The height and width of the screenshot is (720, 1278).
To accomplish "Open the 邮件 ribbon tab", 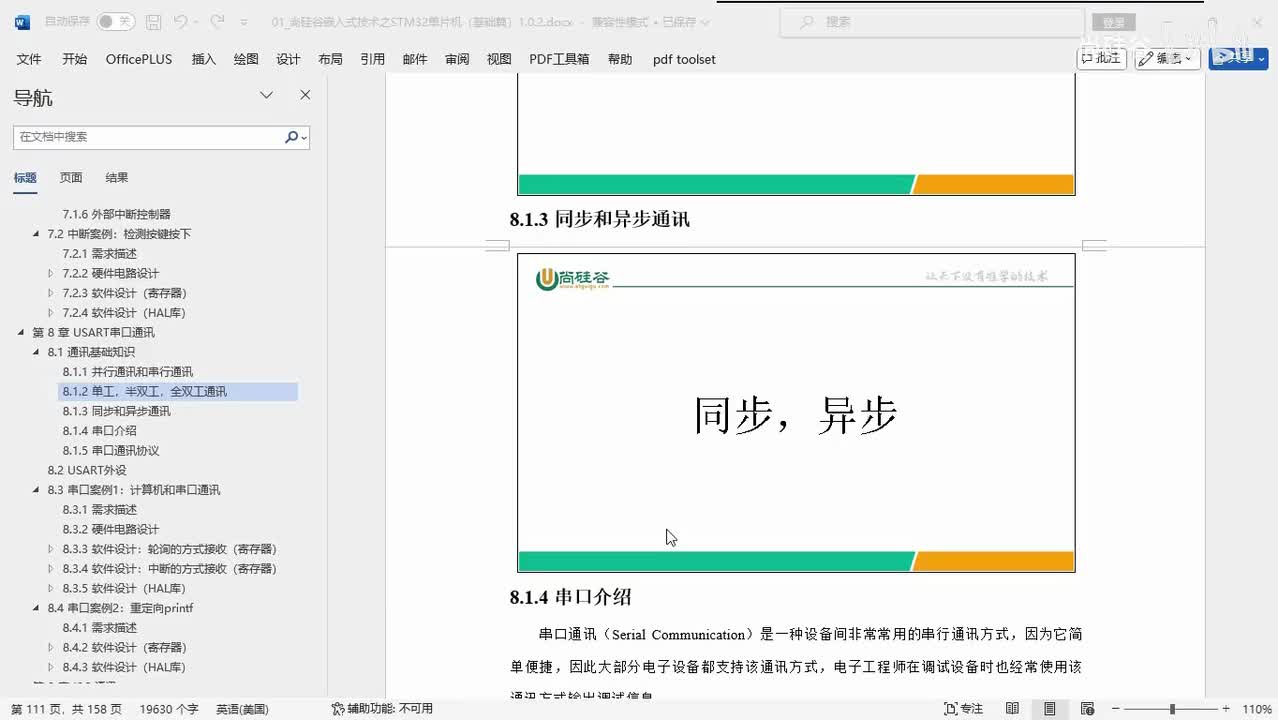I will [x=415, y=59].
